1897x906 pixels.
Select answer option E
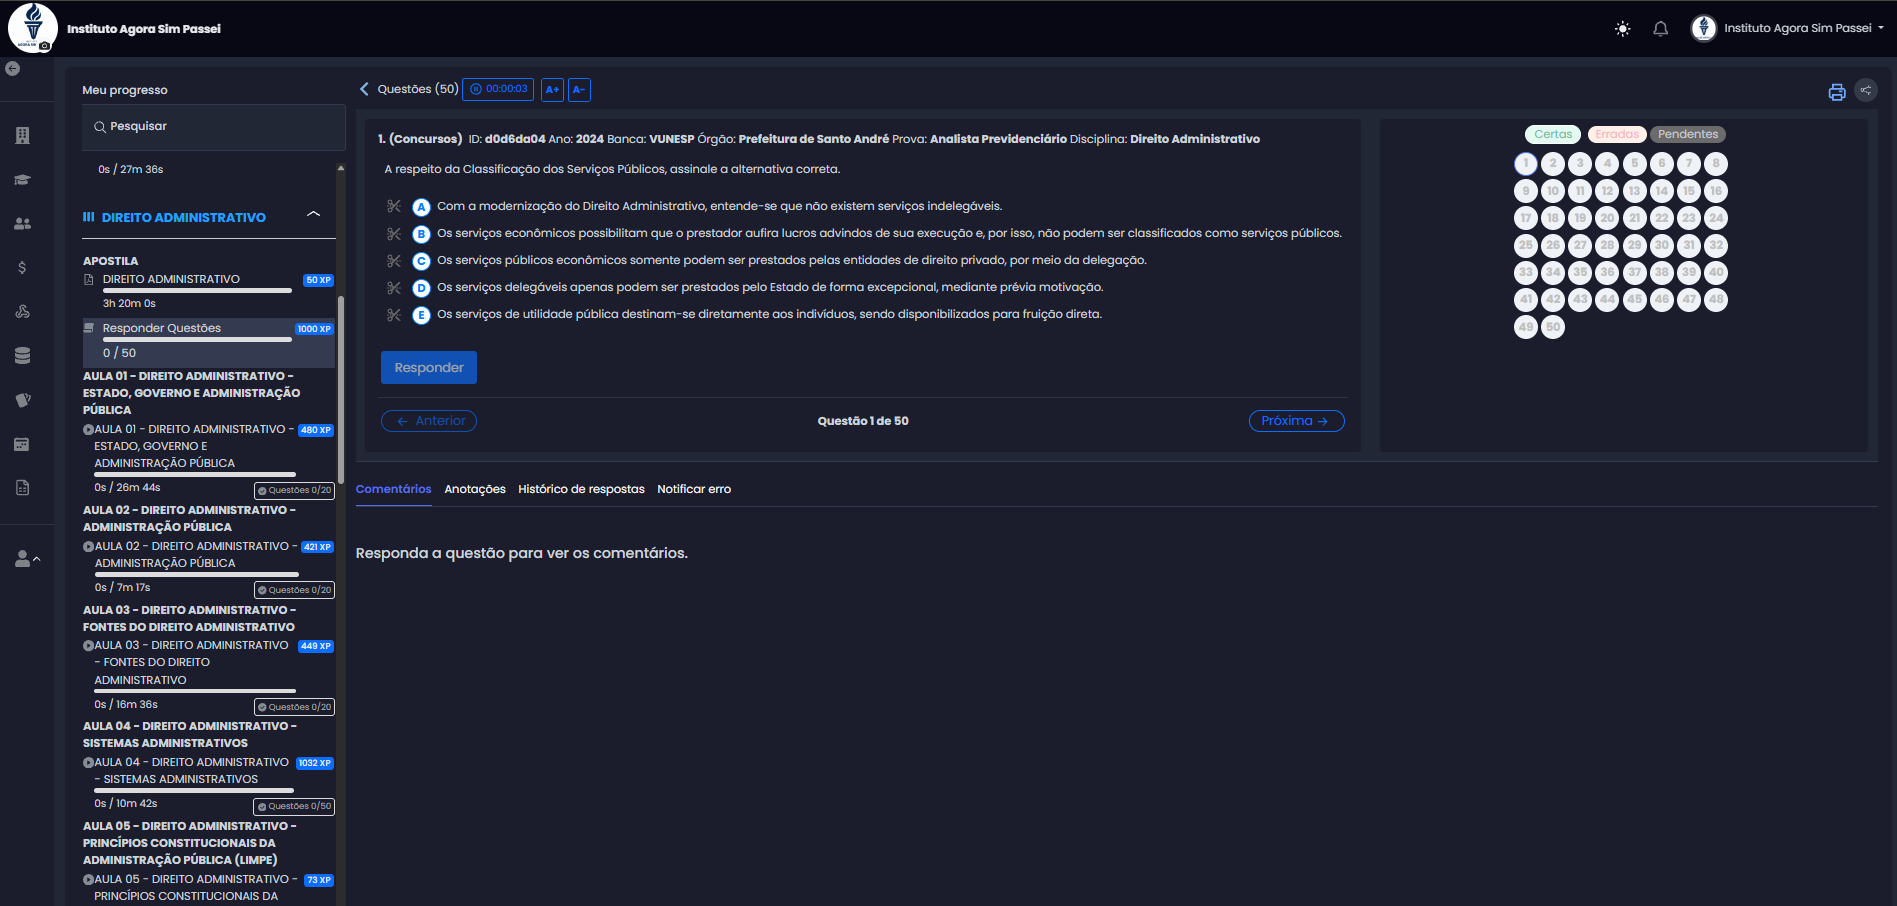tap(422, 315)
